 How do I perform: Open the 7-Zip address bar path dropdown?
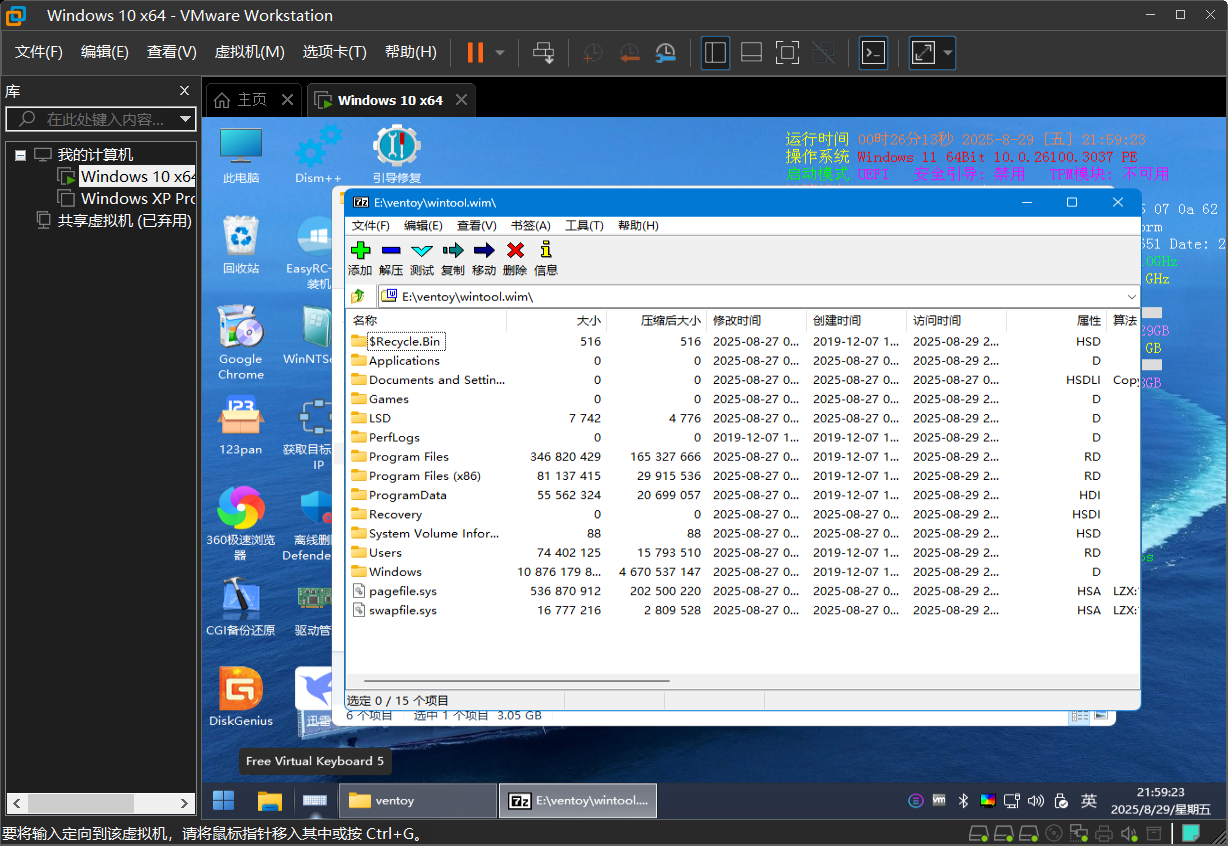[x=1131, y=296]
